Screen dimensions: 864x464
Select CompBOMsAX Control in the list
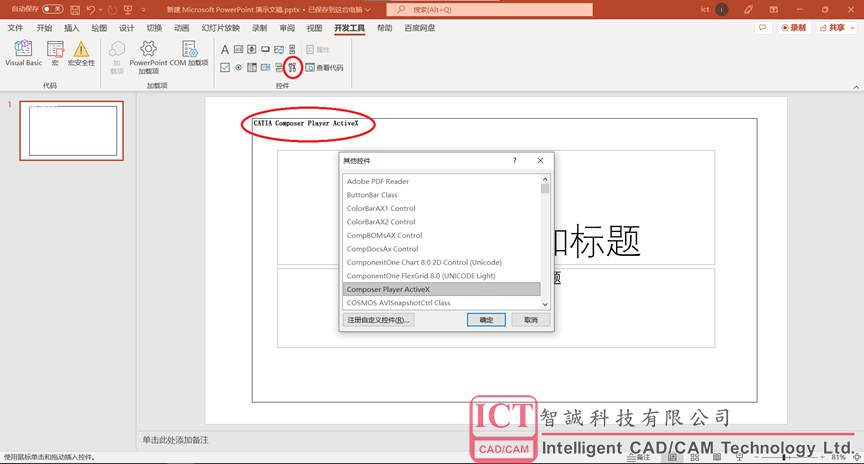(441, 235)
